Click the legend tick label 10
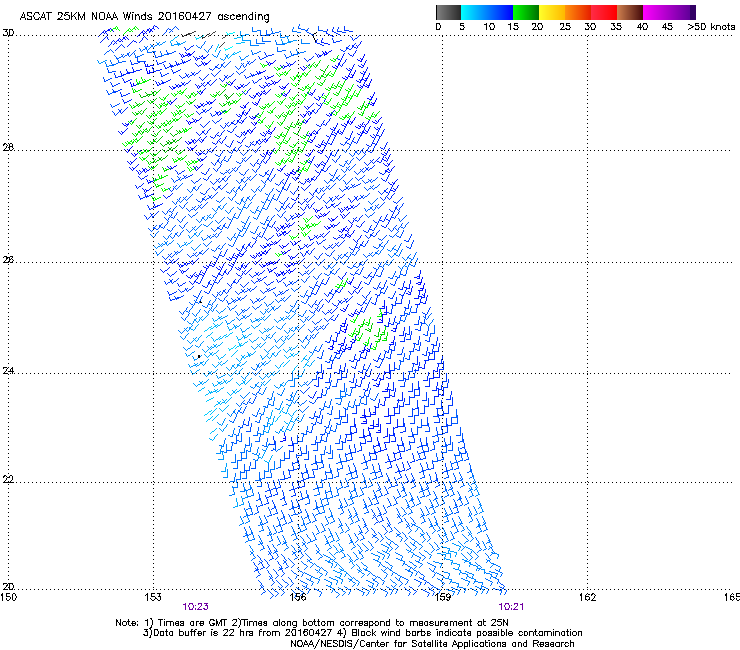 point(489,27)
